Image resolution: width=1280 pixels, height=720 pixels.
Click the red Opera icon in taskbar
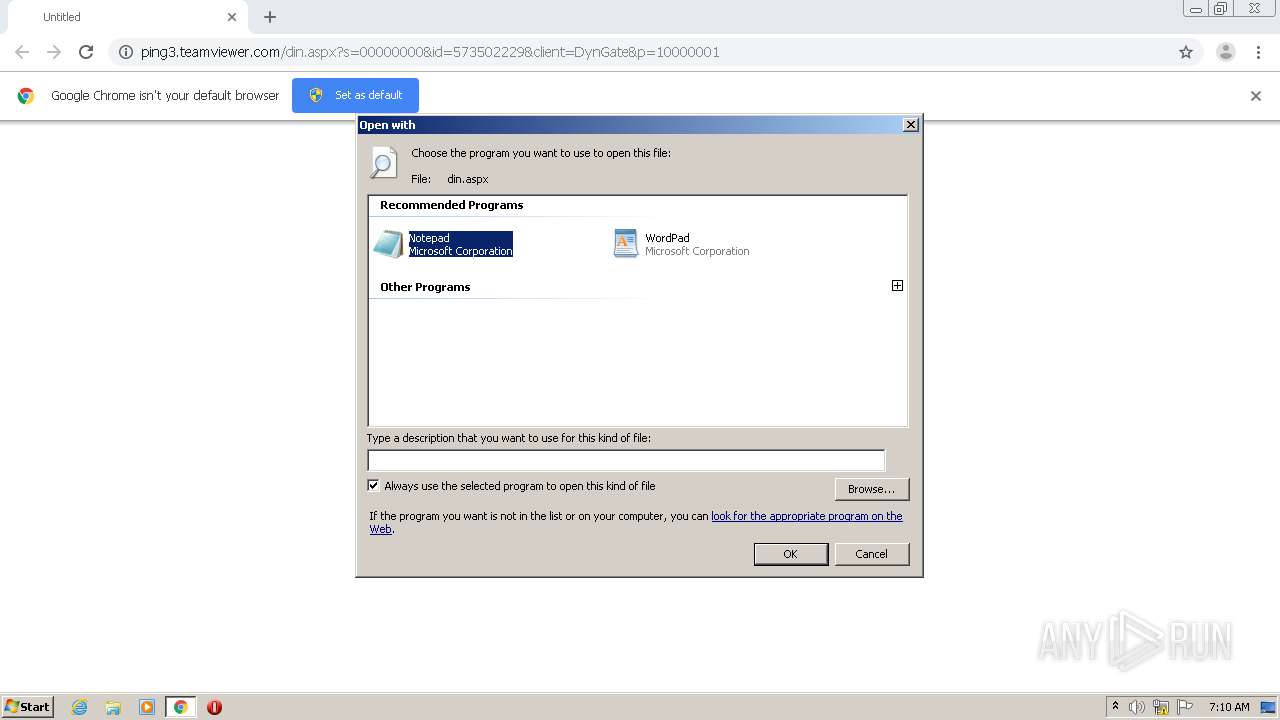214,707
